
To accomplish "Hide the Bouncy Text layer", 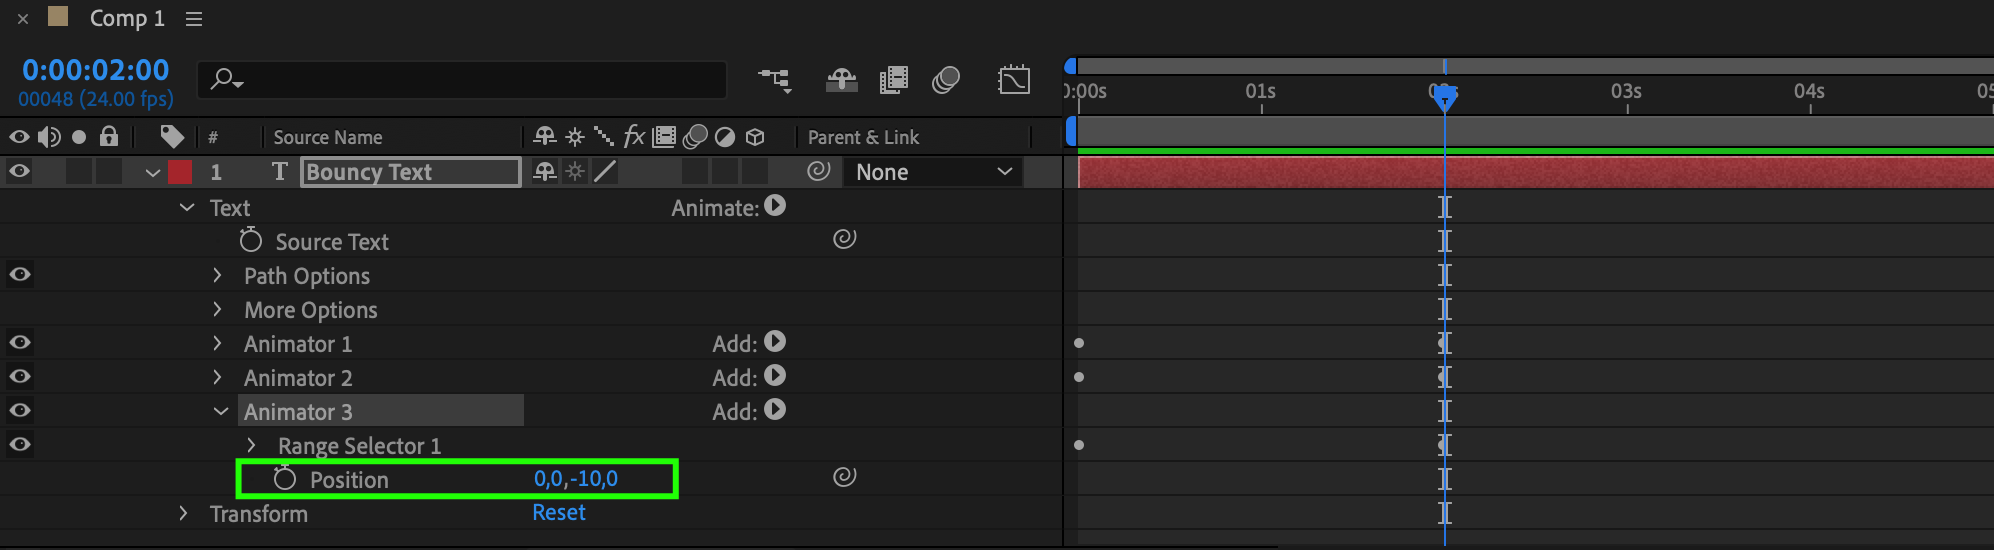I will click(x=19, y=172).
